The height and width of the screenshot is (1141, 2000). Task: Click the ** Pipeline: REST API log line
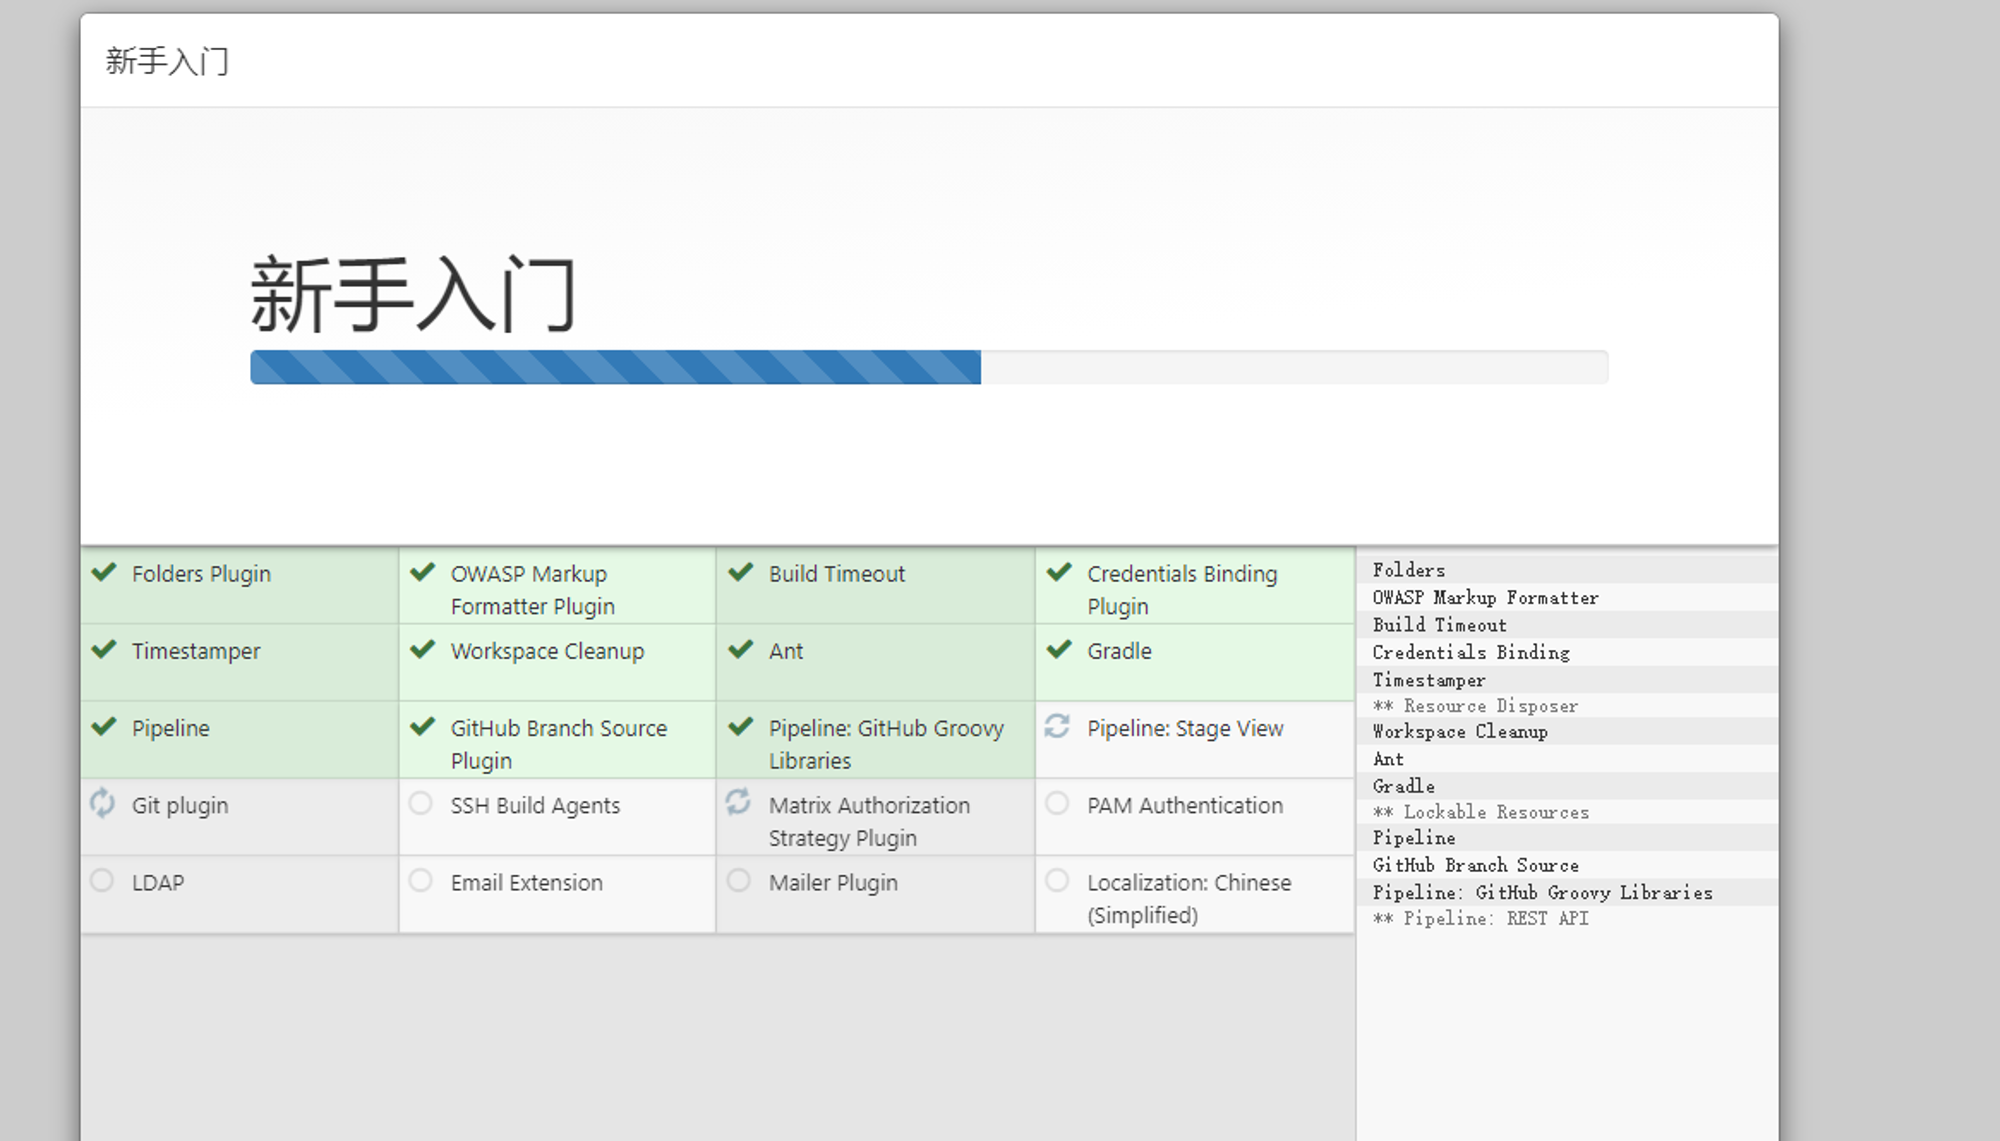(1480, 918)
